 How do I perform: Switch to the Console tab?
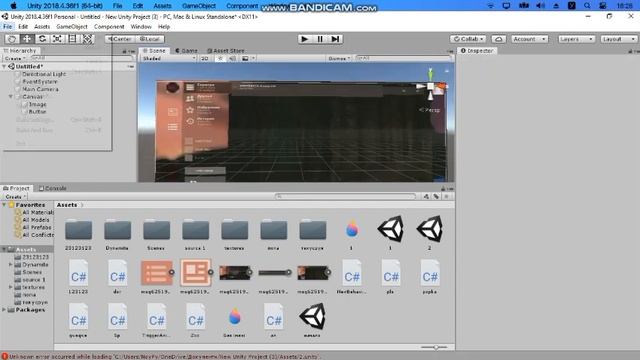53,188
